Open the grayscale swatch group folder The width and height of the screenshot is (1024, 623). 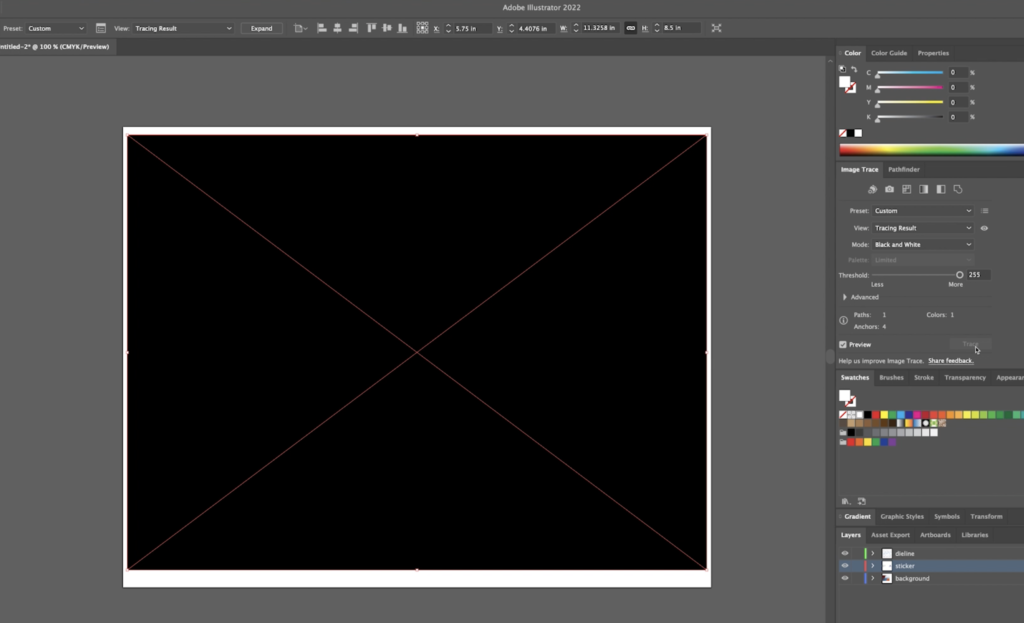tap(843, 432)
